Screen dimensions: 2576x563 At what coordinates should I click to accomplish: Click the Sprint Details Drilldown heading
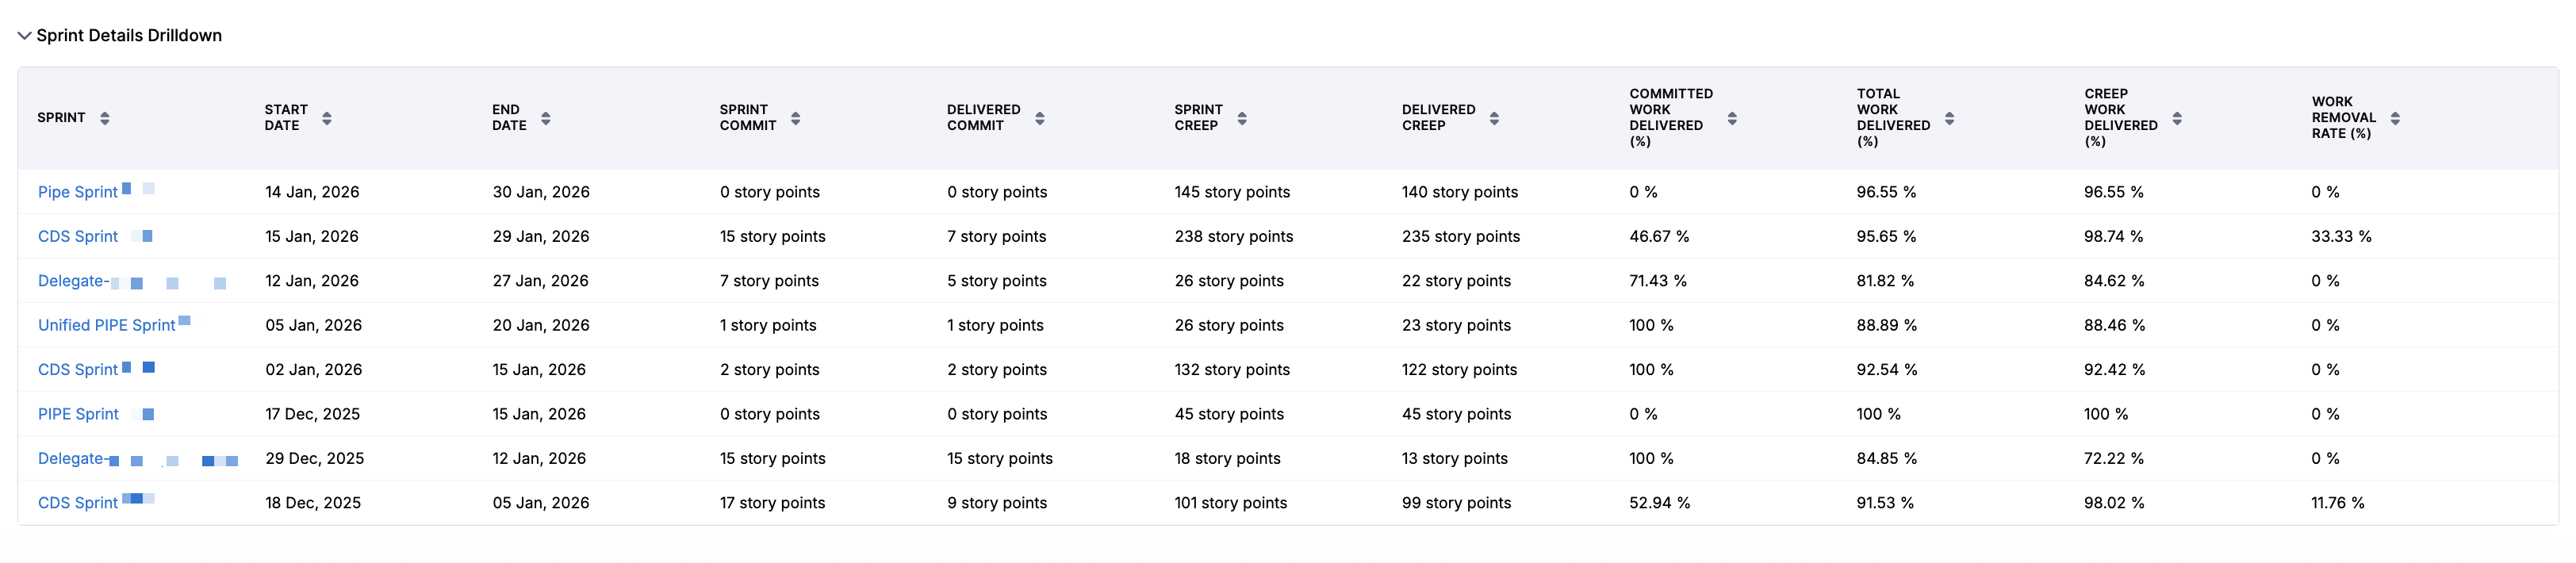point(129,36)
